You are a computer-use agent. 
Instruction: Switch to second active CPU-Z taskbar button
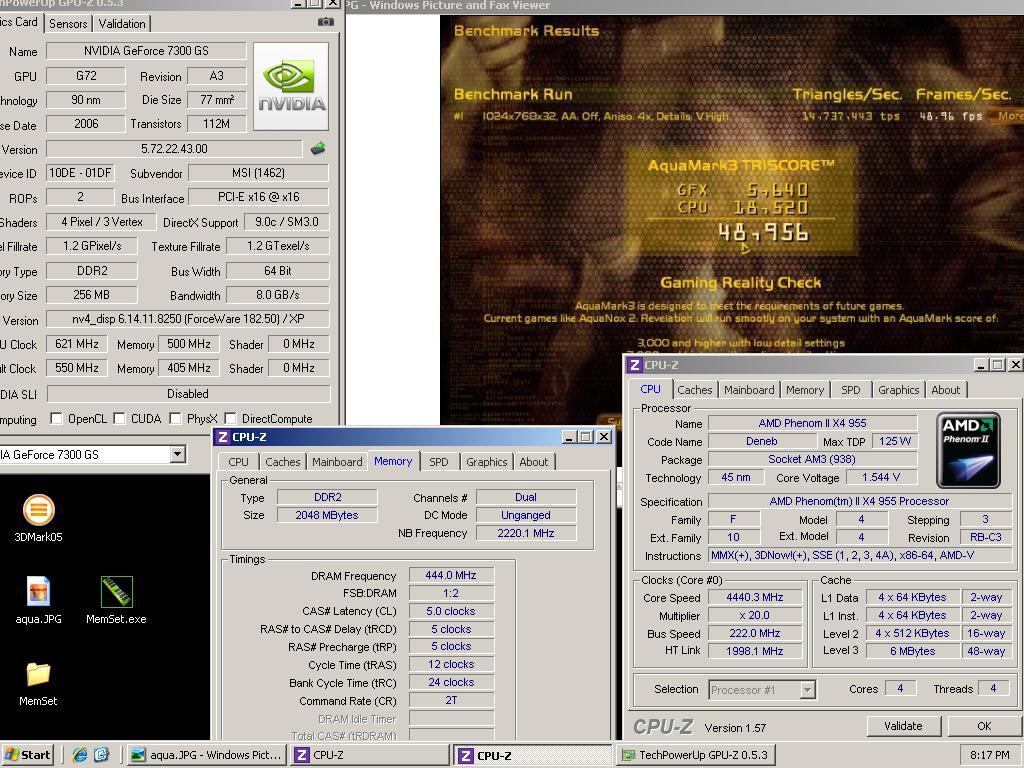point(534,755)
